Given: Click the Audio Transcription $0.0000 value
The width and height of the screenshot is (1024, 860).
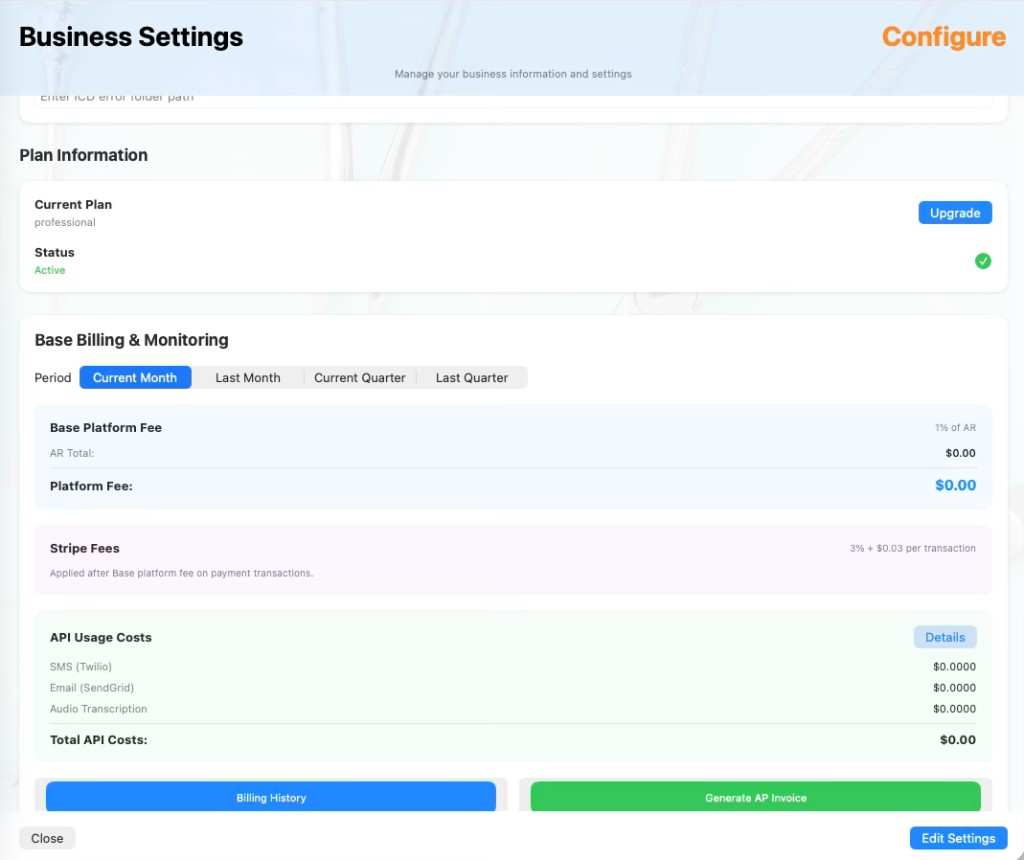Looking at the screenshot, I should (x=954, y=709).
